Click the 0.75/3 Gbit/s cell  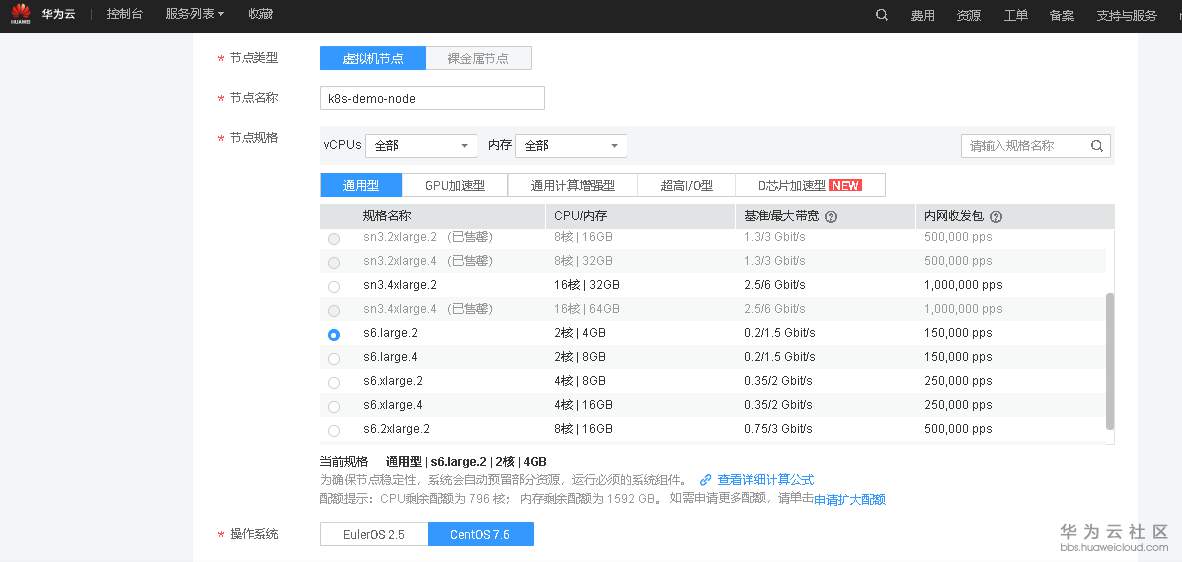point(778,429)
